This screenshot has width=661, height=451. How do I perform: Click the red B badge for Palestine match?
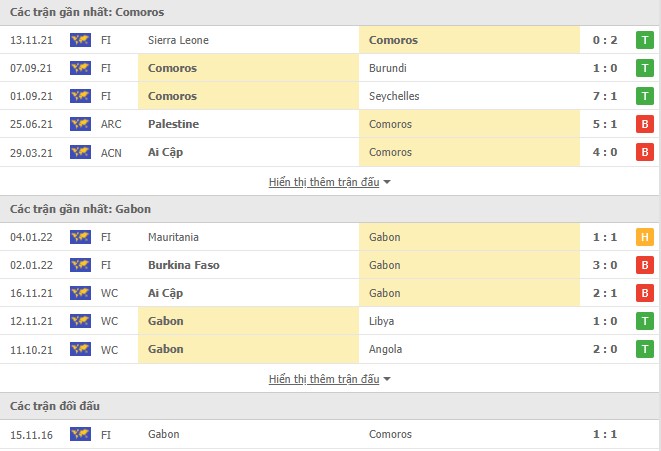tap(646, 125)
